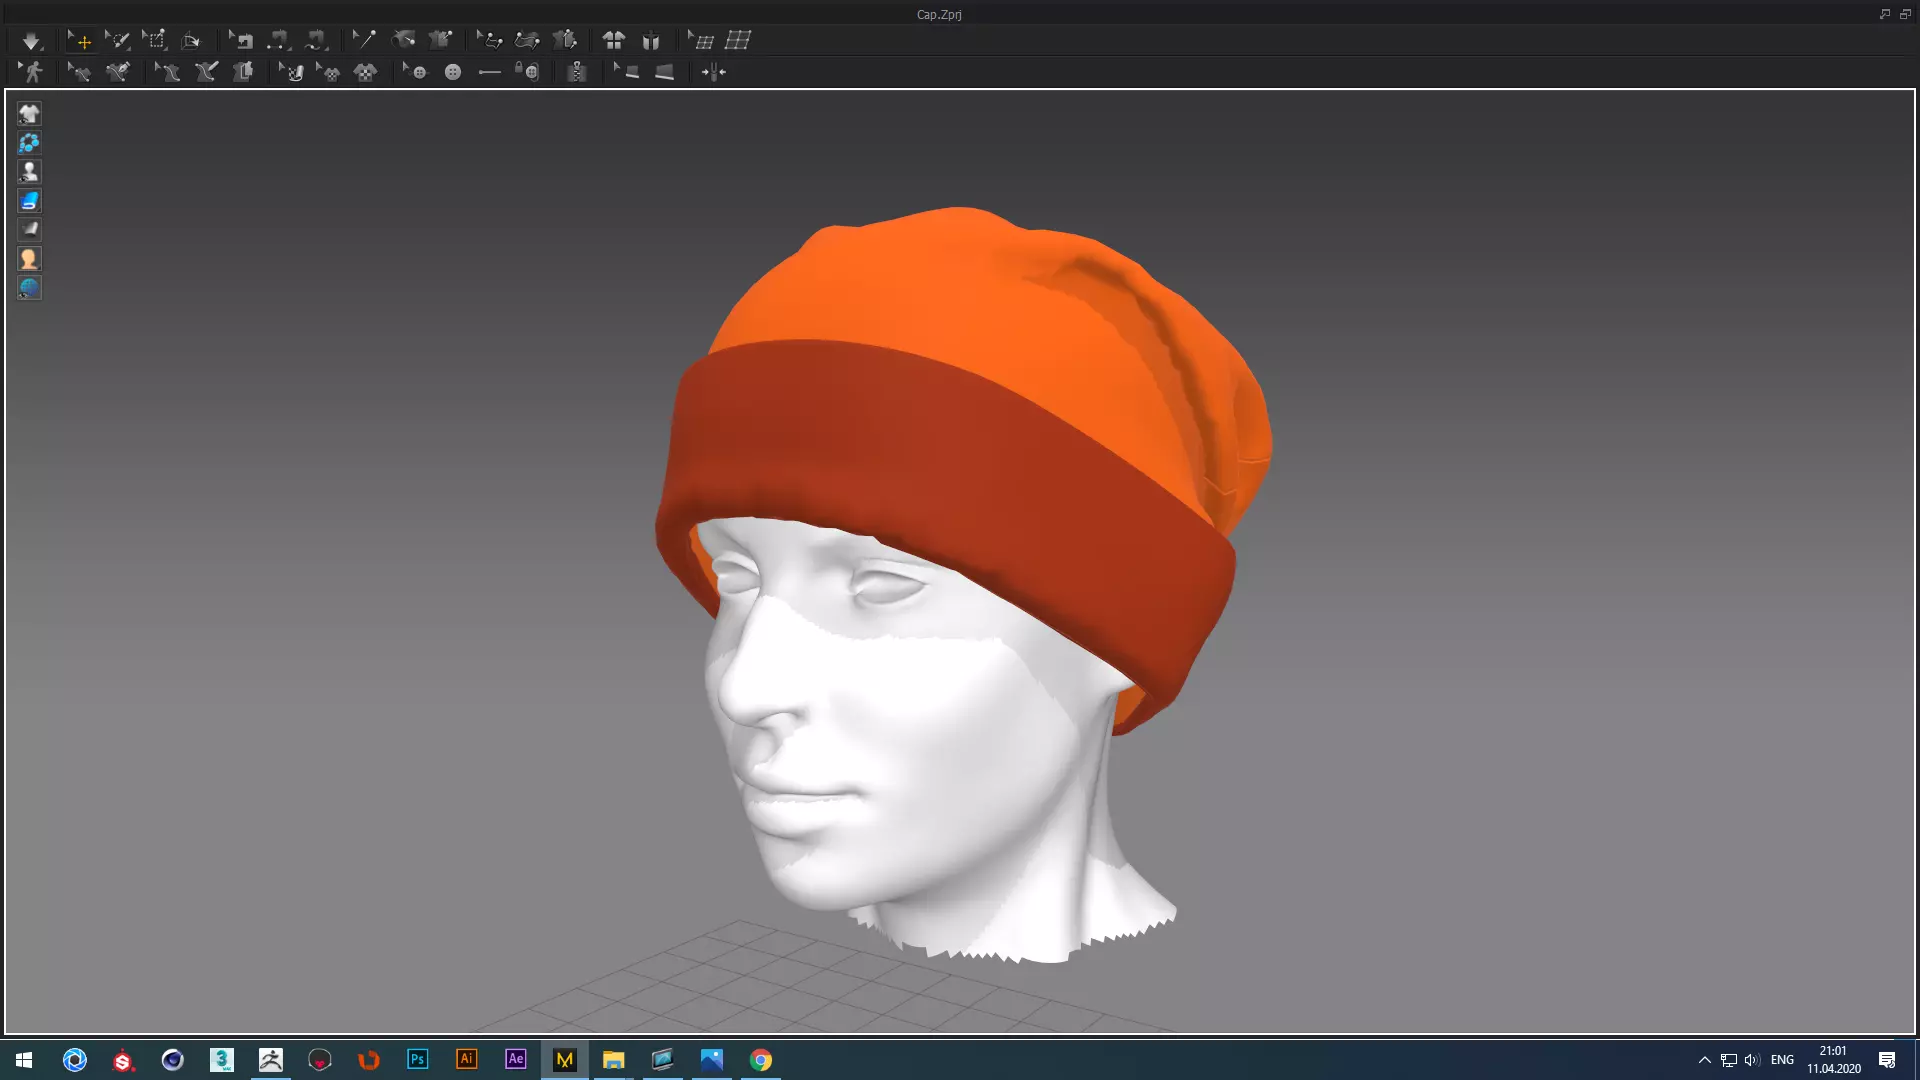
Task: Click the Simulate down-arrow tool
Action: pyautogui.click(x=31, y=41)
